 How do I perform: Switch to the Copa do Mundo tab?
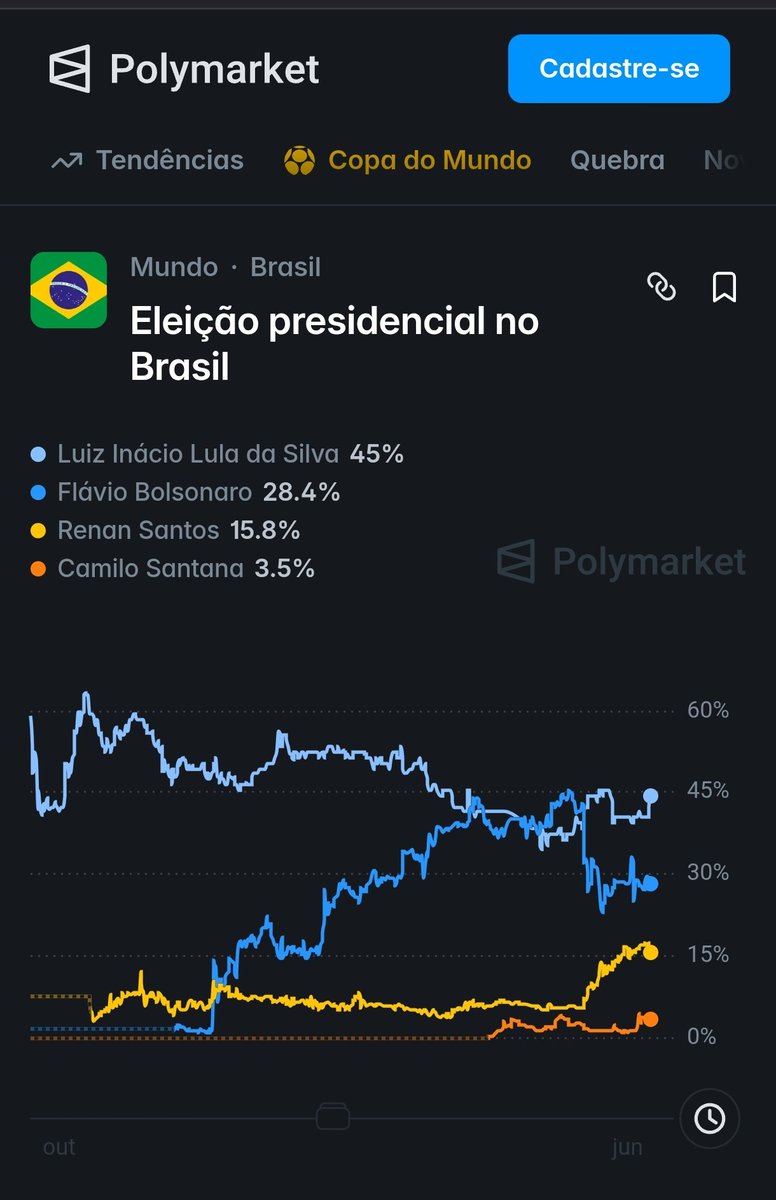430,160
